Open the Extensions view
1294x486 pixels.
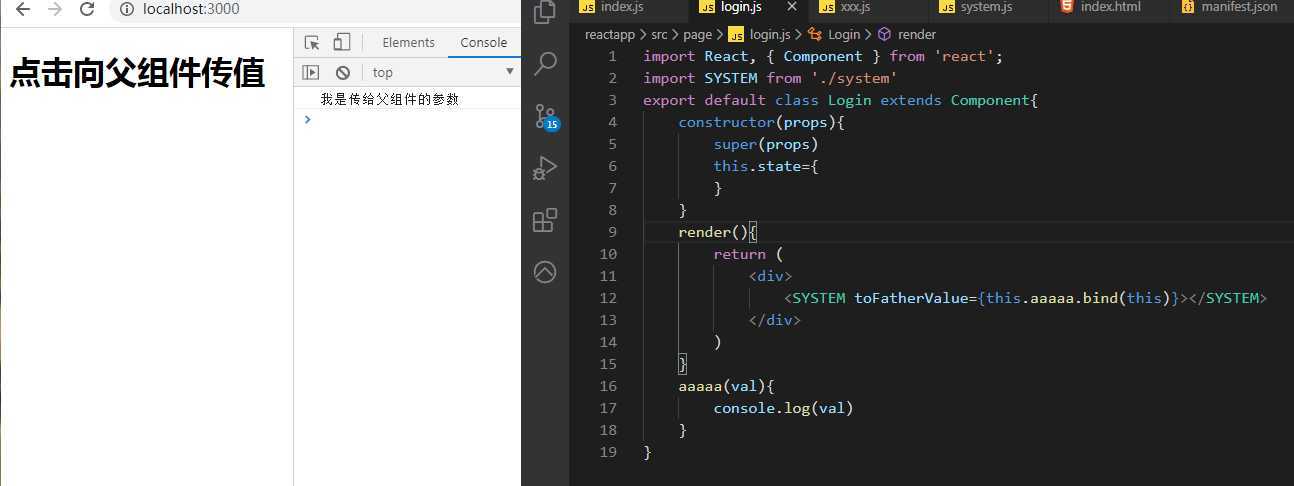545,220
